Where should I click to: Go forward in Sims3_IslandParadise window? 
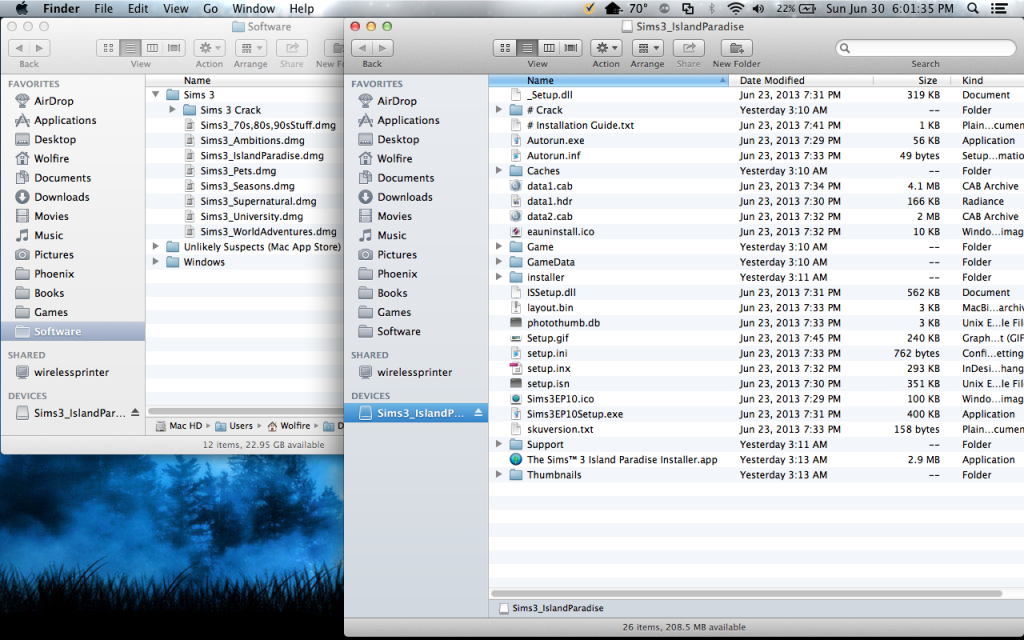click(x=383, y=48)
